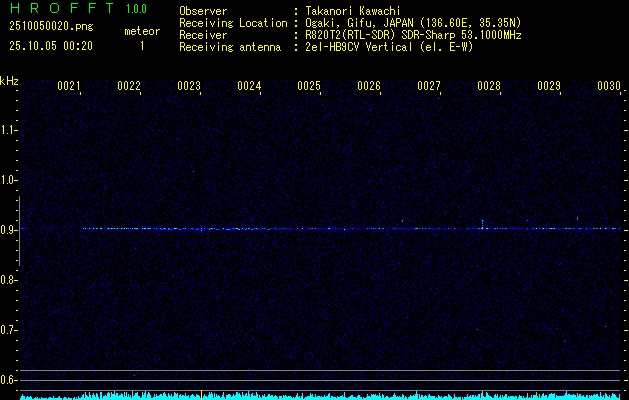Click the Observer field label
The image size is (629, 400).
(x=203, y=11)
